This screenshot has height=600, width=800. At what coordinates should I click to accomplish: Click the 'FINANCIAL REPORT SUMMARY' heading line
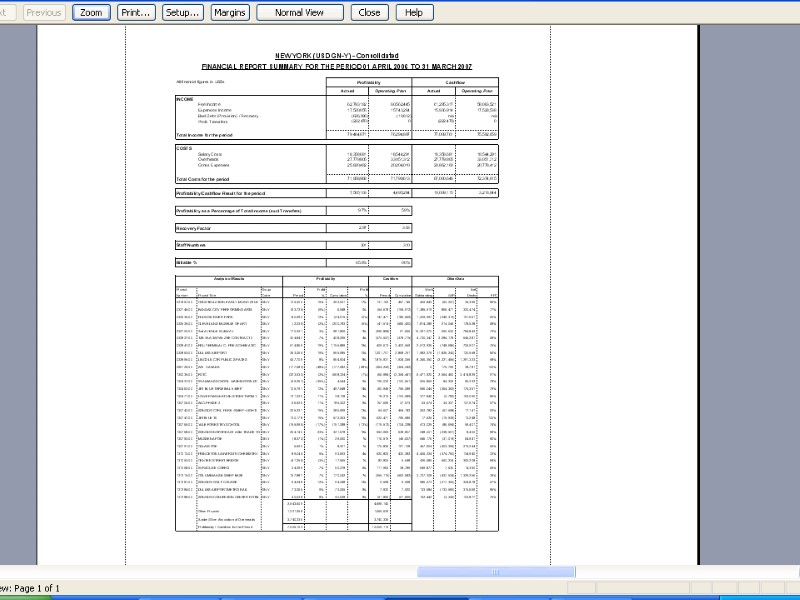(337, 66)
